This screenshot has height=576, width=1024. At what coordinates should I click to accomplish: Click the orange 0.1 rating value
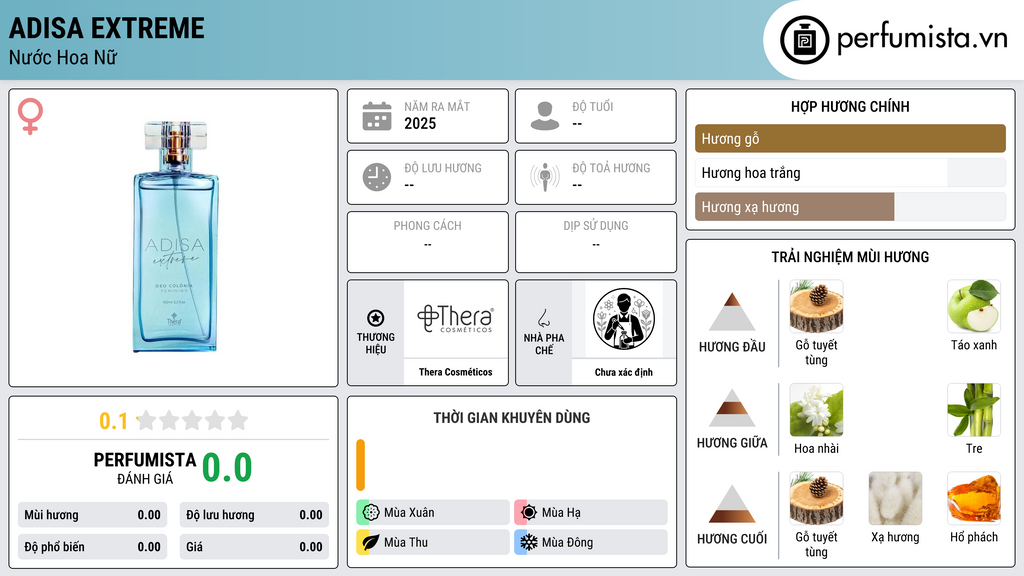(114, 421)
